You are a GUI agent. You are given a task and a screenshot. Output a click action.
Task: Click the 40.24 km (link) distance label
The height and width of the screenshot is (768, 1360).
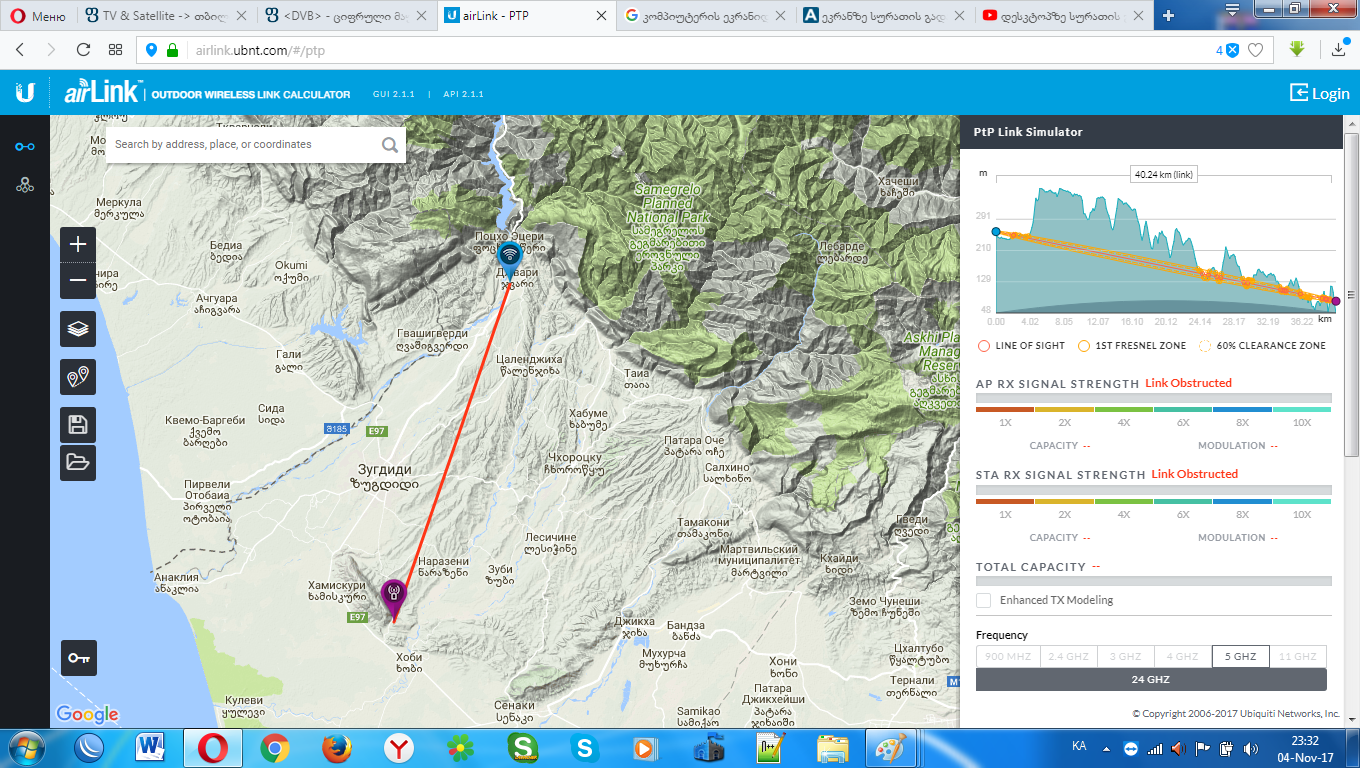(1164, 174)
